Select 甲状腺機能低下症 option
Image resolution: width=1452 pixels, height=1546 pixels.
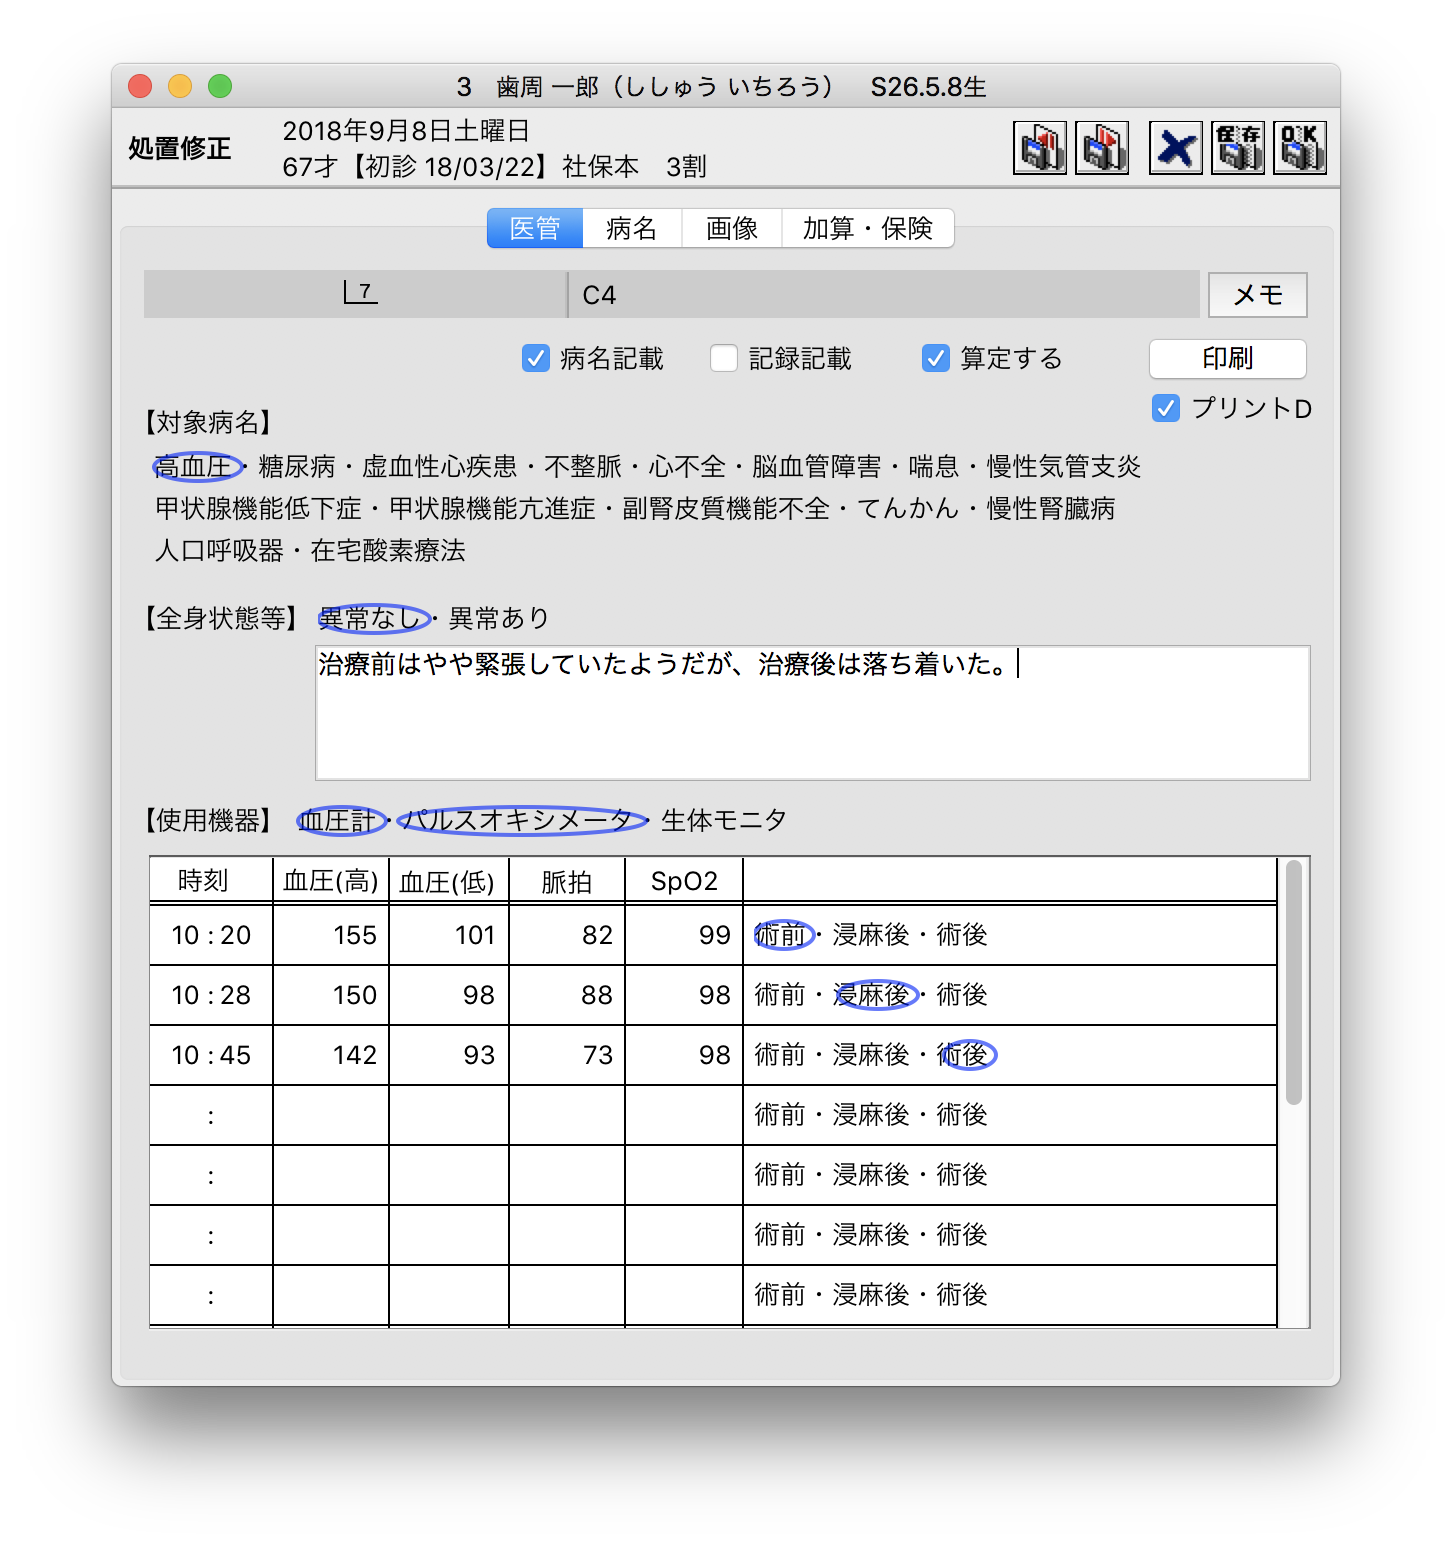pos(258,509)
